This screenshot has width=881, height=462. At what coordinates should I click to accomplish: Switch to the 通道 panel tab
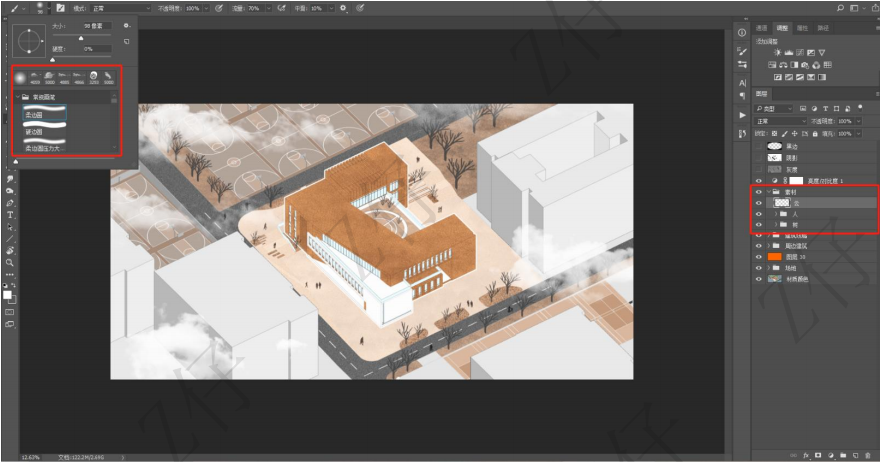tap(762, 28)
